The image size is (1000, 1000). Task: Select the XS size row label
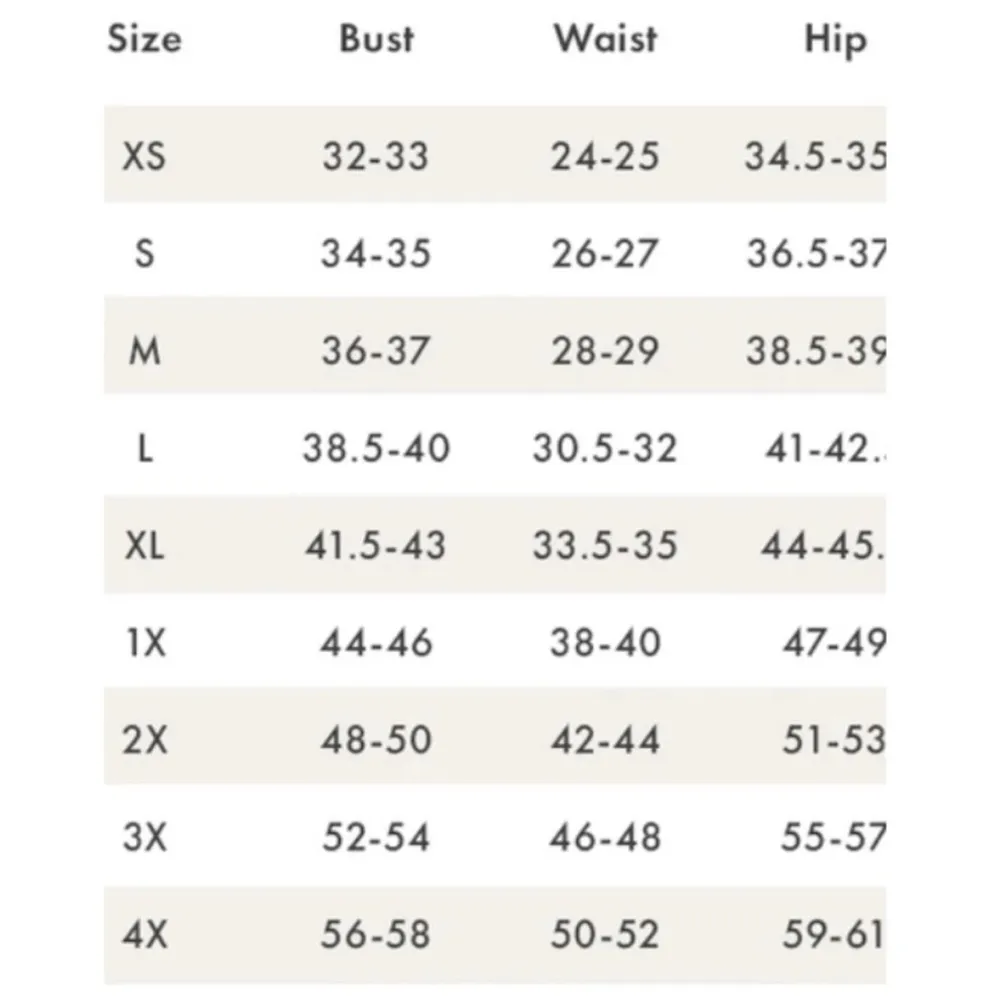[144, 157]
